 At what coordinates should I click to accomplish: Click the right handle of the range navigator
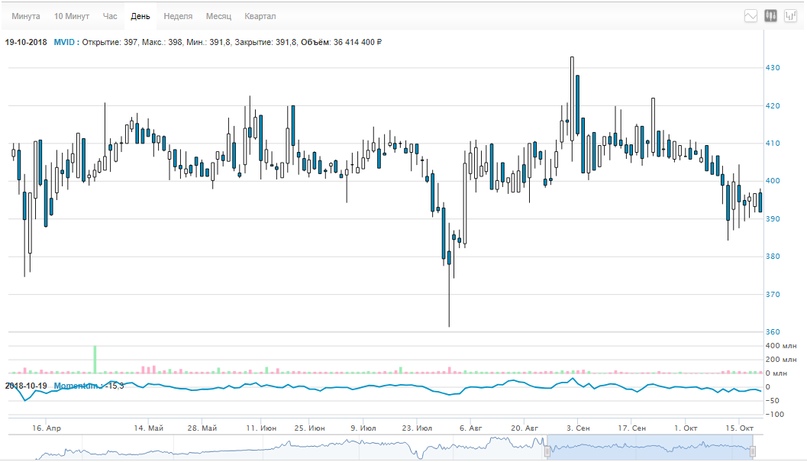click(x=753, y=448)
